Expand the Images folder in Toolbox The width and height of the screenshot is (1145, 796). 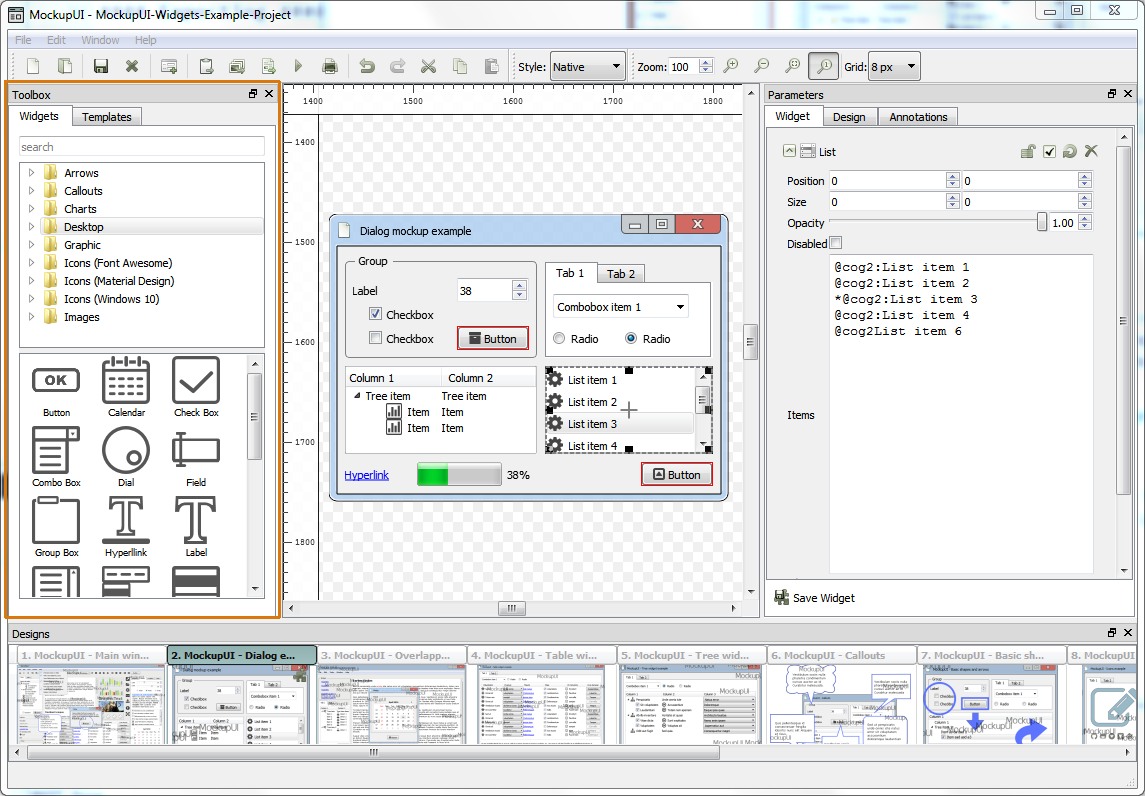click(x=31, y=317)
